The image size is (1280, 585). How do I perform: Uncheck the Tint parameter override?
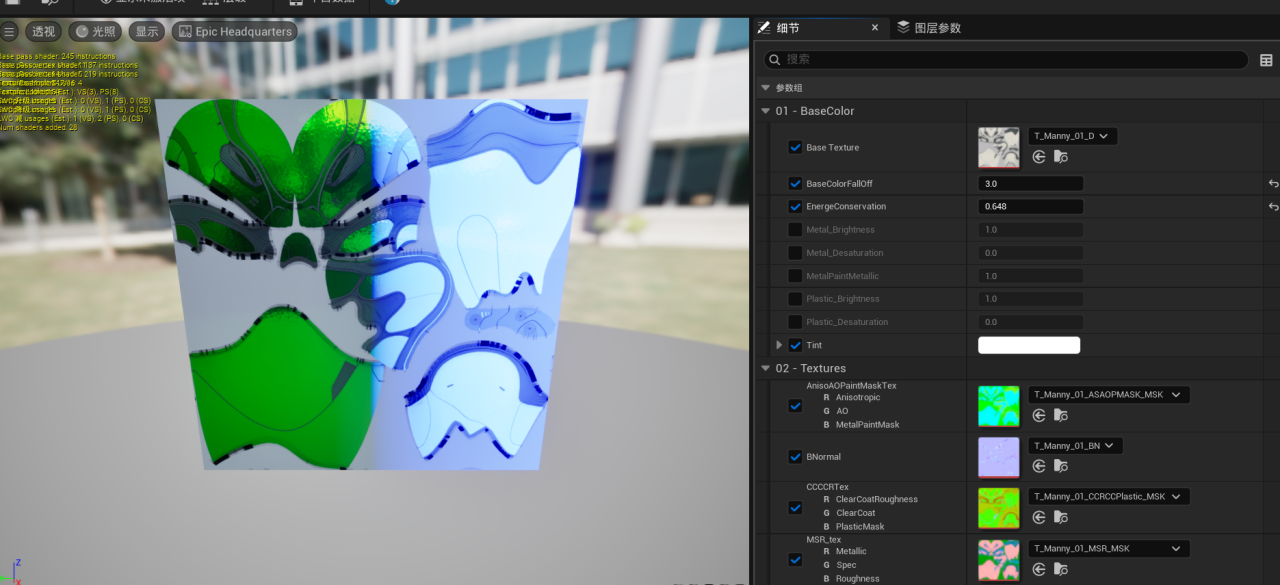(x=795, y=345)
